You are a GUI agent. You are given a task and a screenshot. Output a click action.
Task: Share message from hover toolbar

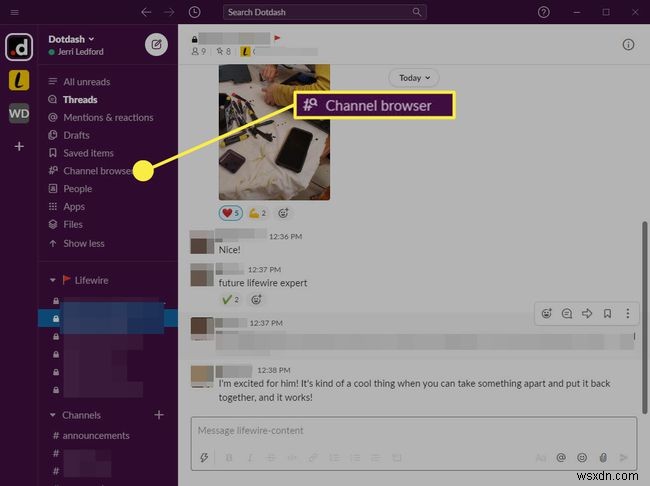tap(587, 313)
